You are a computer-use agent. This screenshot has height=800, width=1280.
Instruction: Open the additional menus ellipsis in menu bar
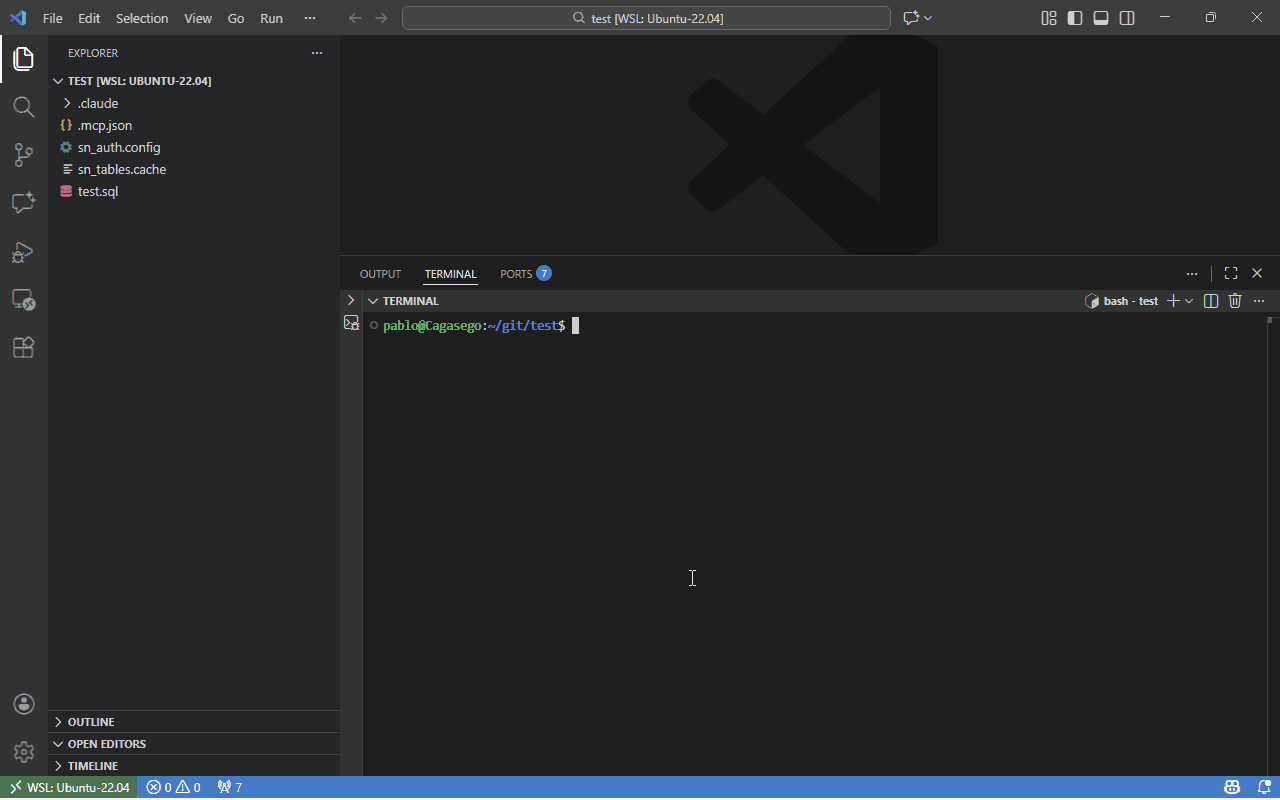[310, 18]
